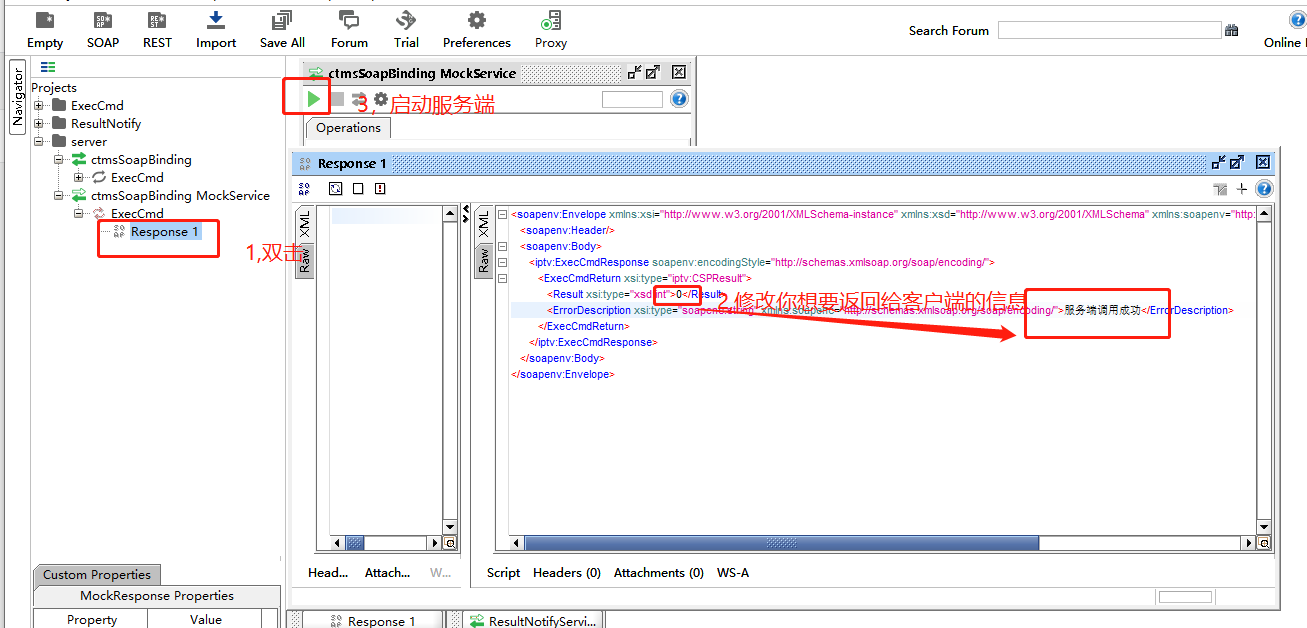Start the ctmsSoapBinding mock service
This screenshot has height=628, width=1307.
(x=314, y=99)
